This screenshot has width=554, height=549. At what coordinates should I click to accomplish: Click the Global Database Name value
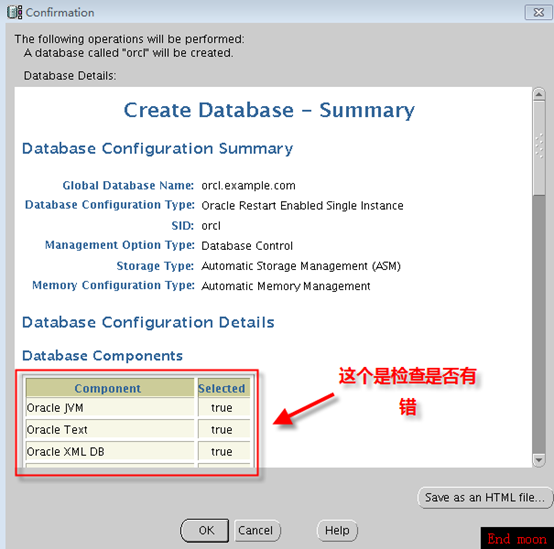[248, 185]
